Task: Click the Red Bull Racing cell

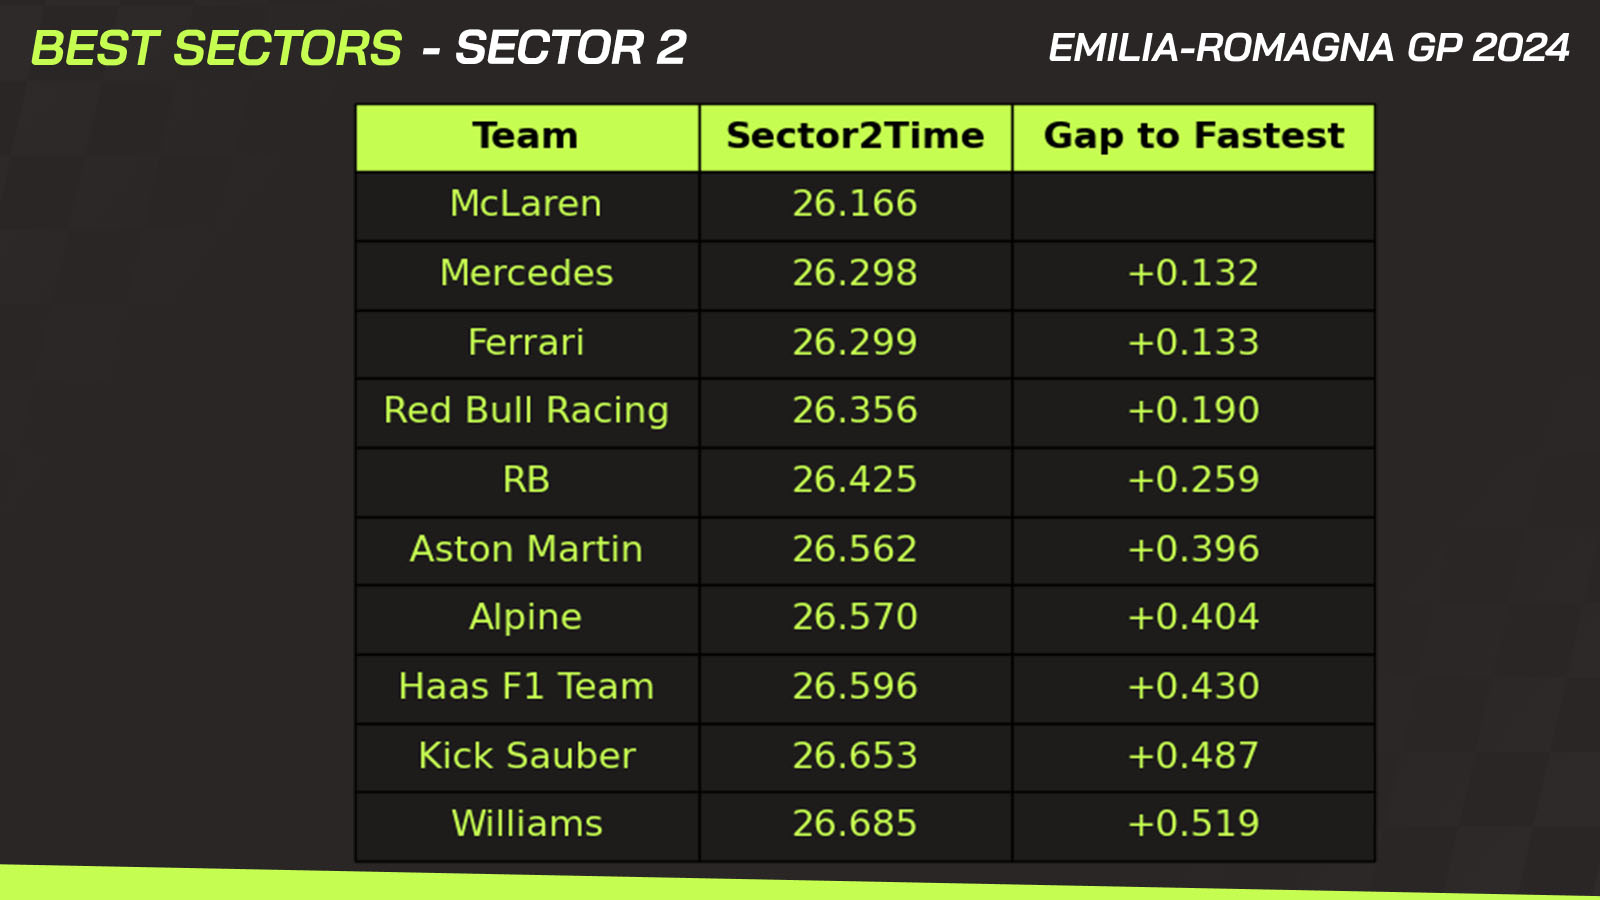Action: [x=527, y=412]
